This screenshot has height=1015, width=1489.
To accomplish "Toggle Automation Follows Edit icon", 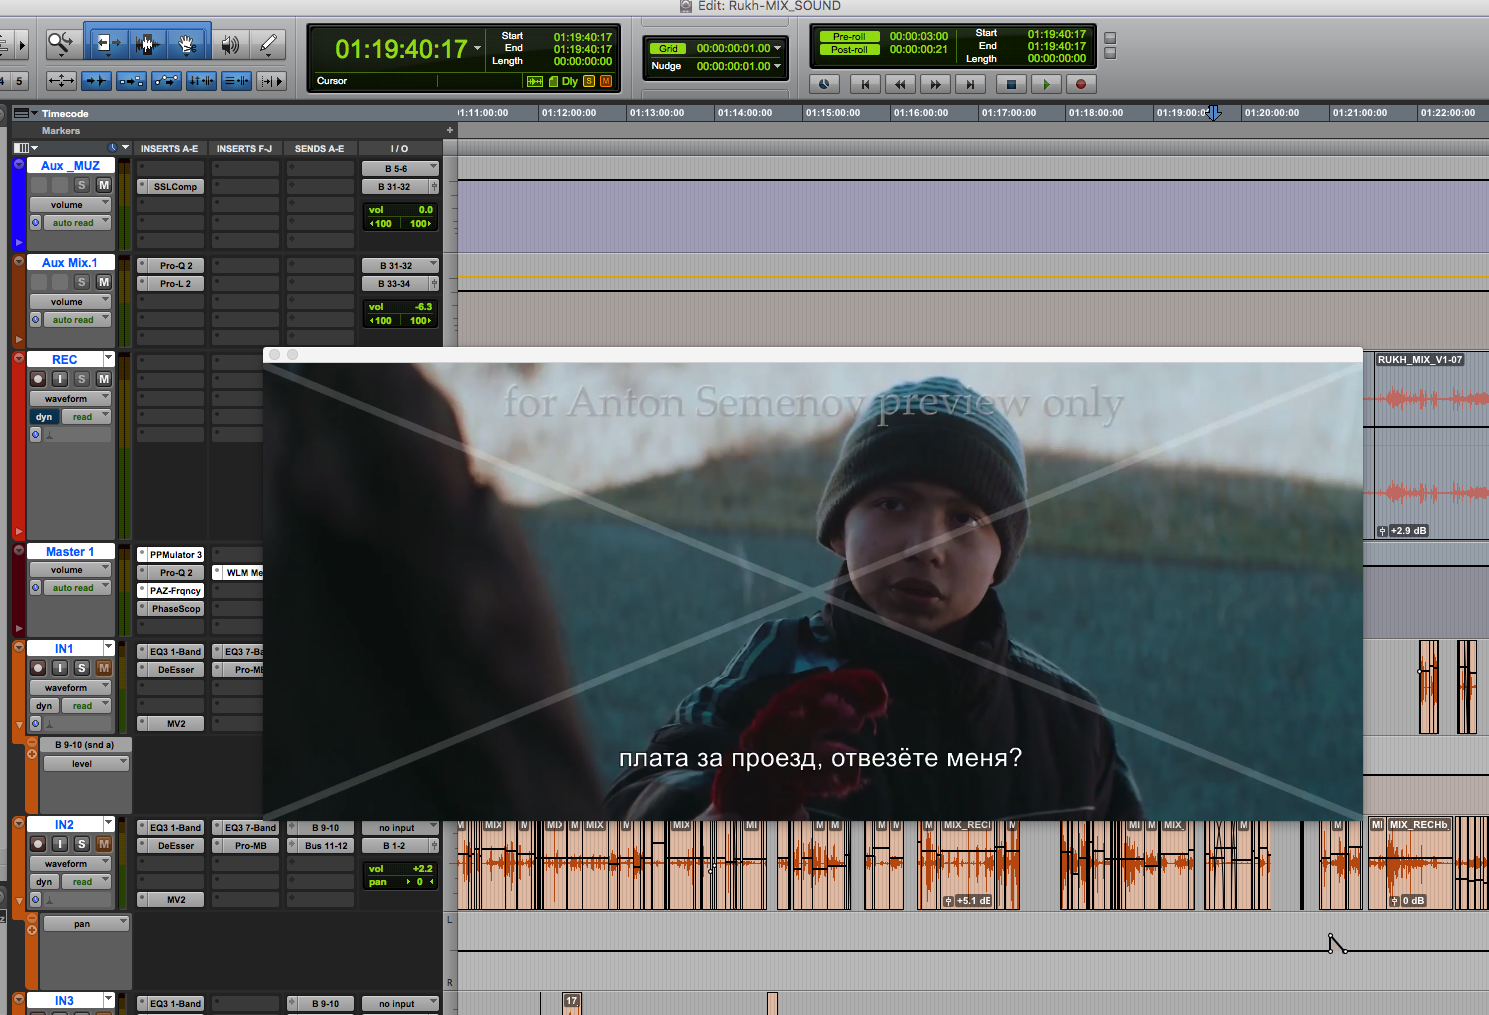I will [x=166, y=81].
